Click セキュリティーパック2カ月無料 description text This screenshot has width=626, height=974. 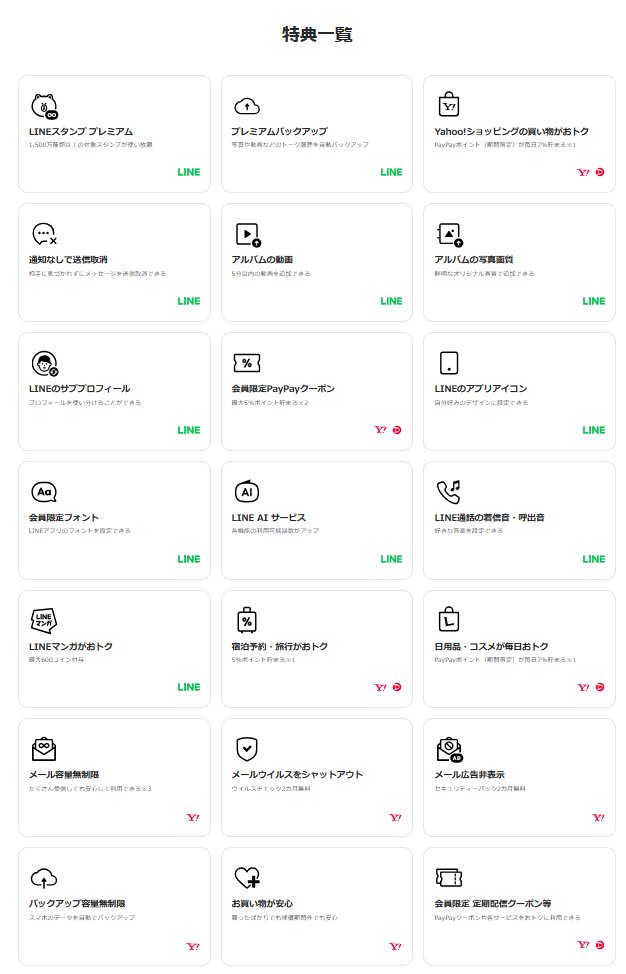point(480,788)
